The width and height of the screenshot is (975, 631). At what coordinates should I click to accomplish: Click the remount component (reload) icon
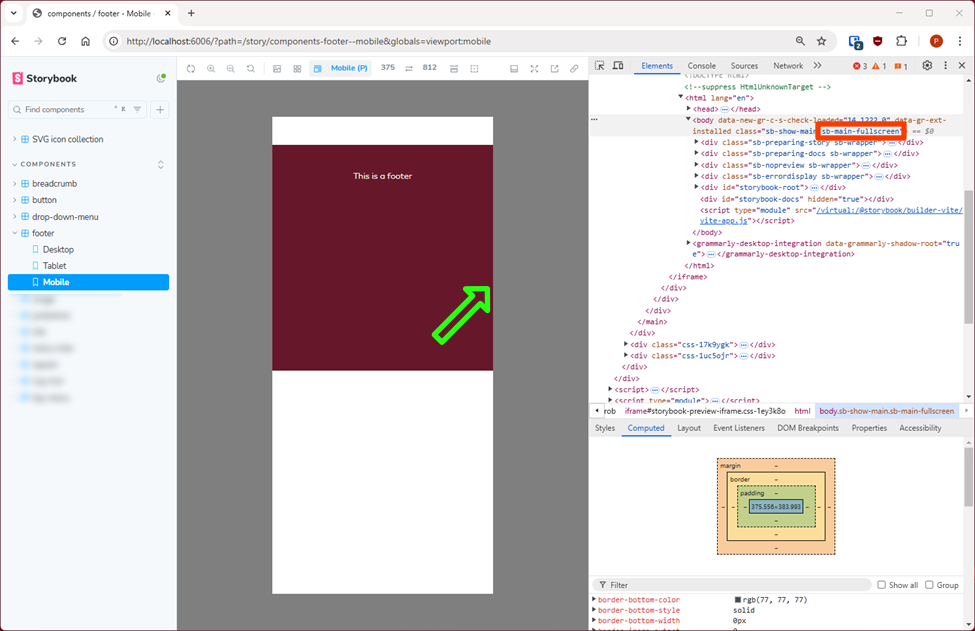191,68
